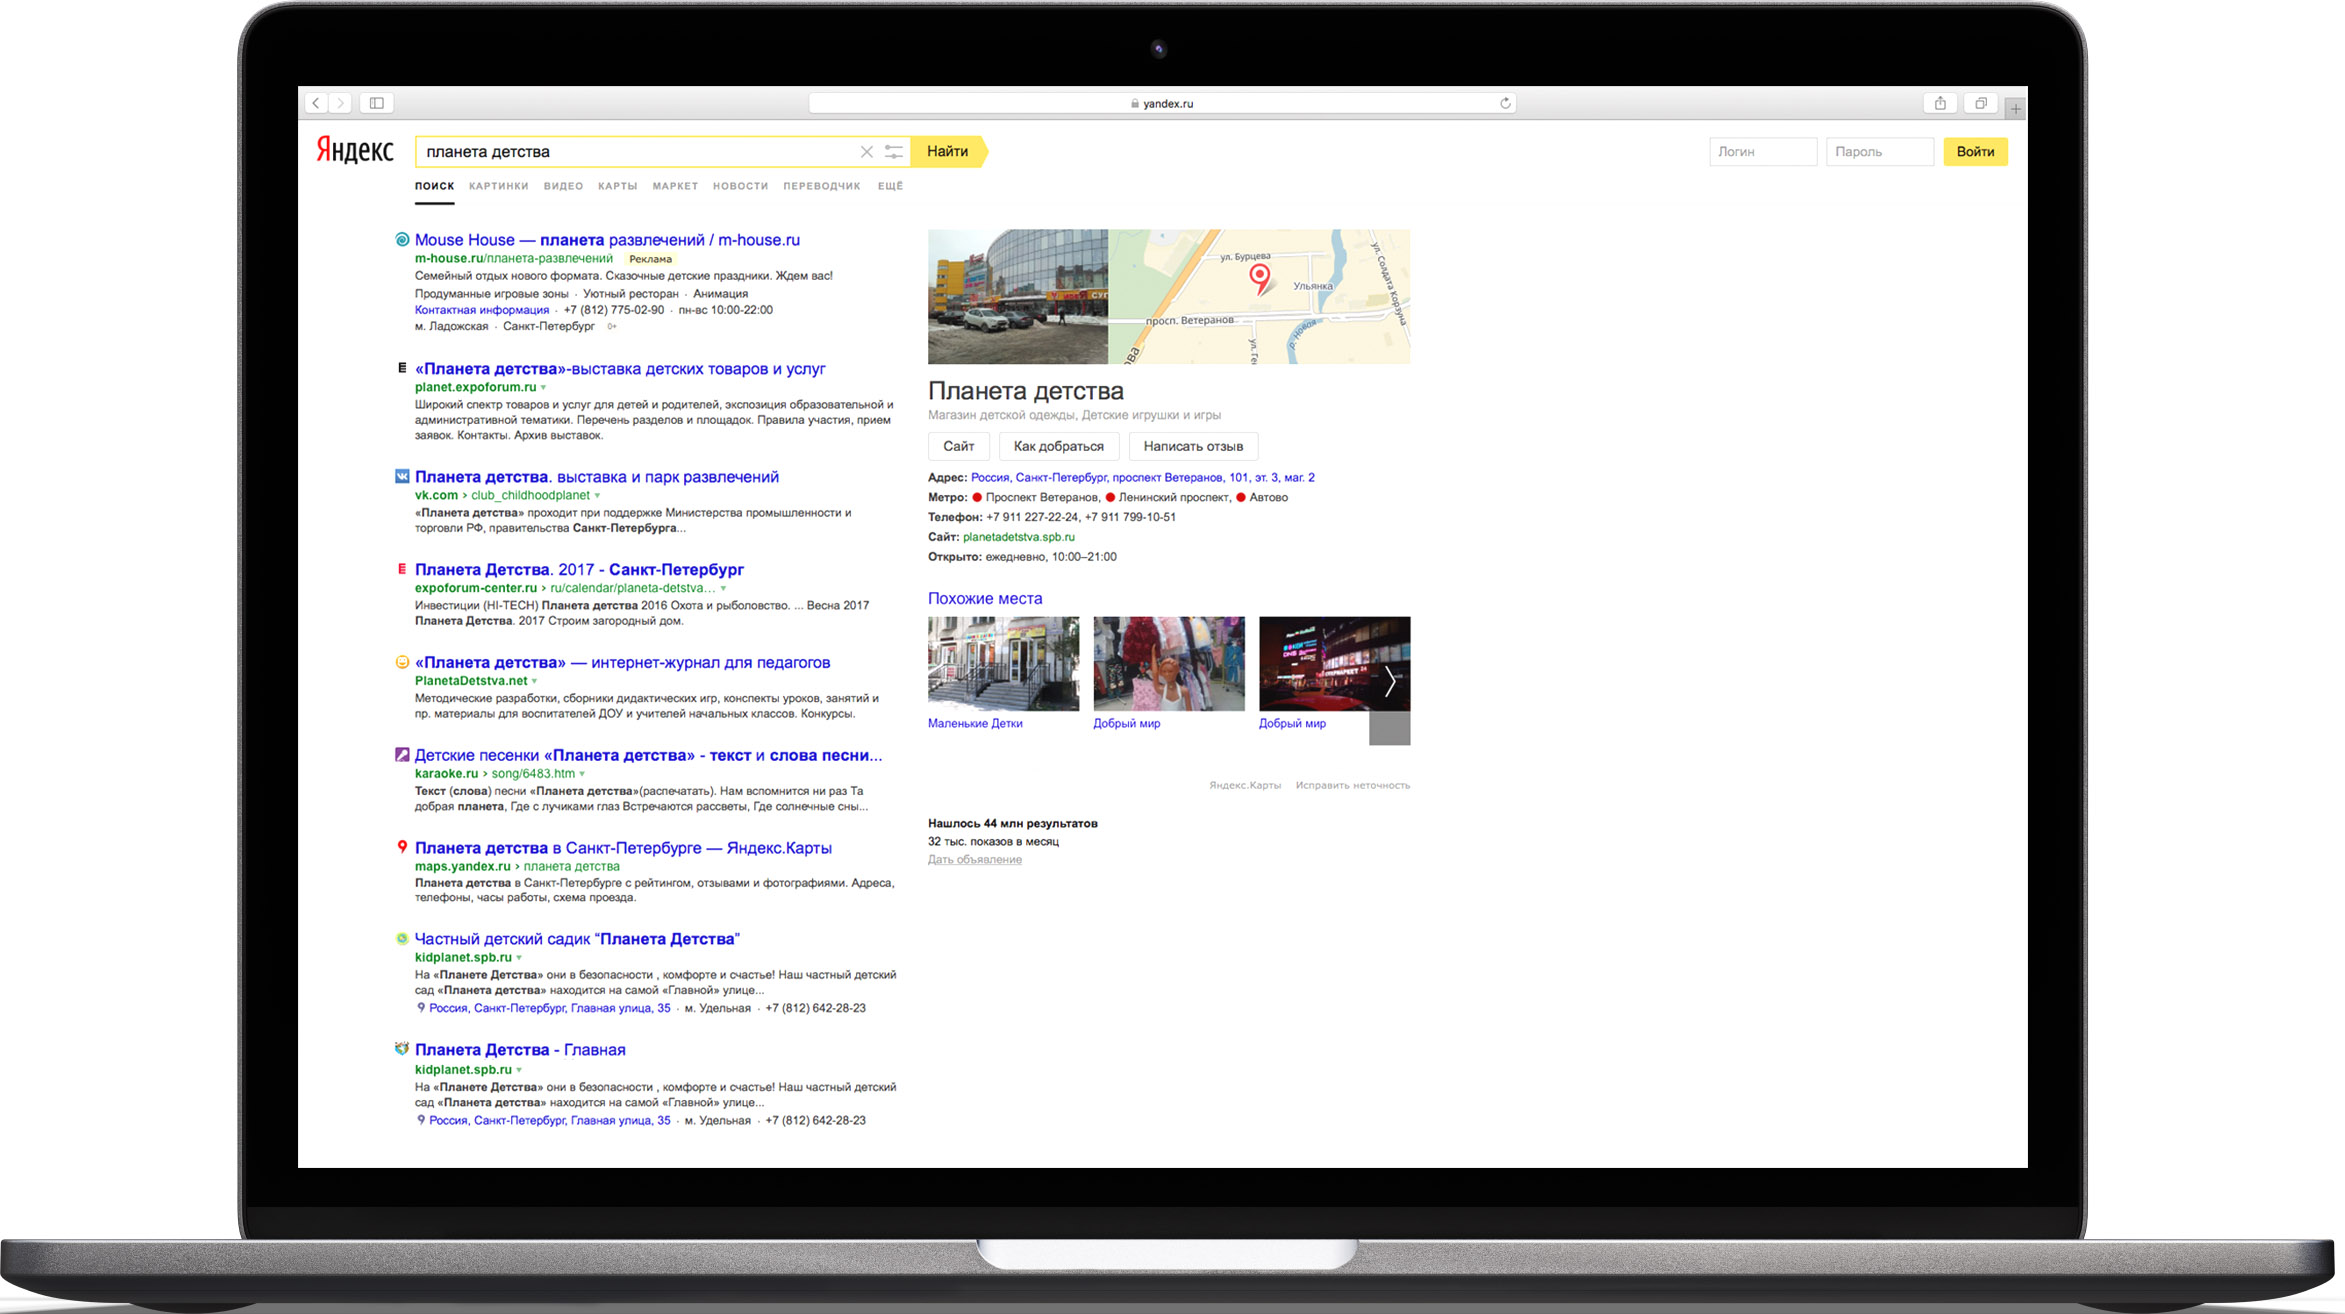Click the Логин input field

pyautogui.click(x=1763, y=152)
